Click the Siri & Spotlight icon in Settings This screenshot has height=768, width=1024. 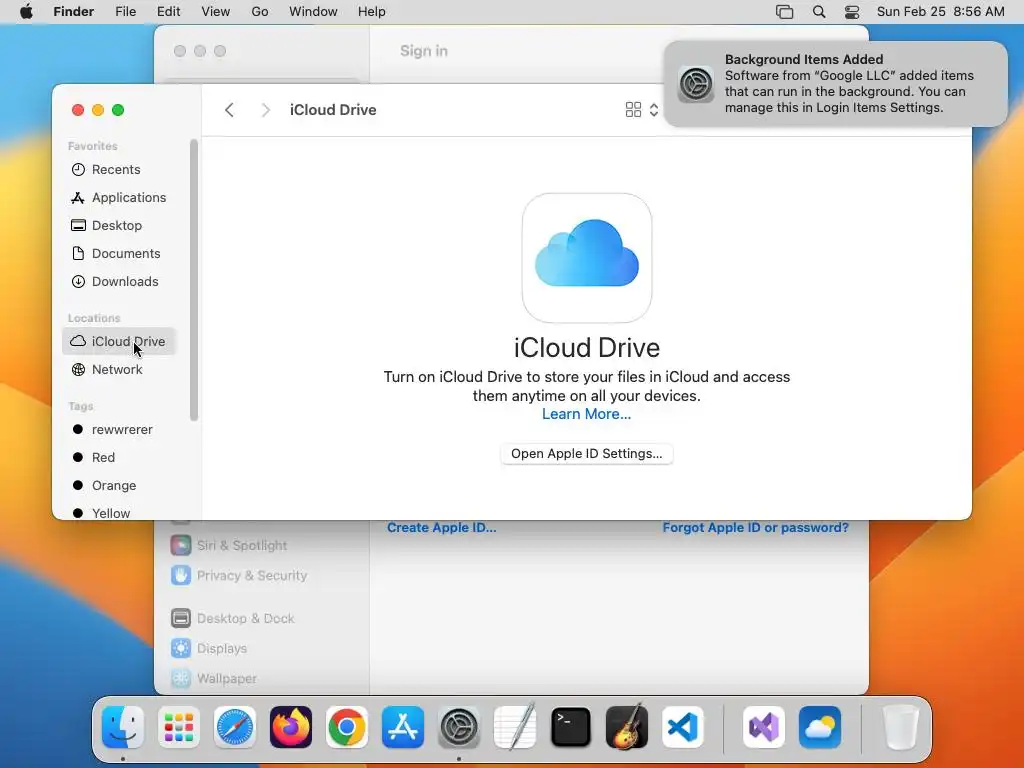[181, 545]
